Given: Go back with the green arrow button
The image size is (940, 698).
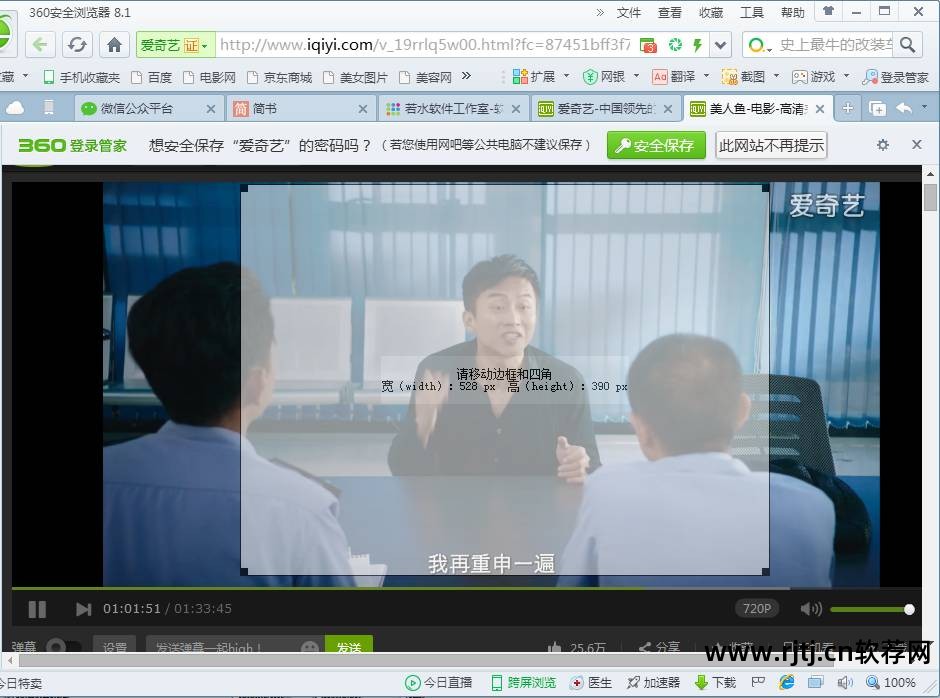Looking at the screenshot, I should pyautogui.click(x=40, y=44).
